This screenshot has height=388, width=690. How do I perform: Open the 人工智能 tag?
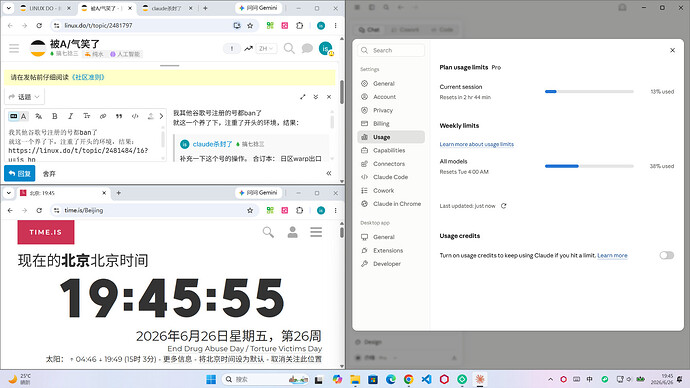point(125,54)
